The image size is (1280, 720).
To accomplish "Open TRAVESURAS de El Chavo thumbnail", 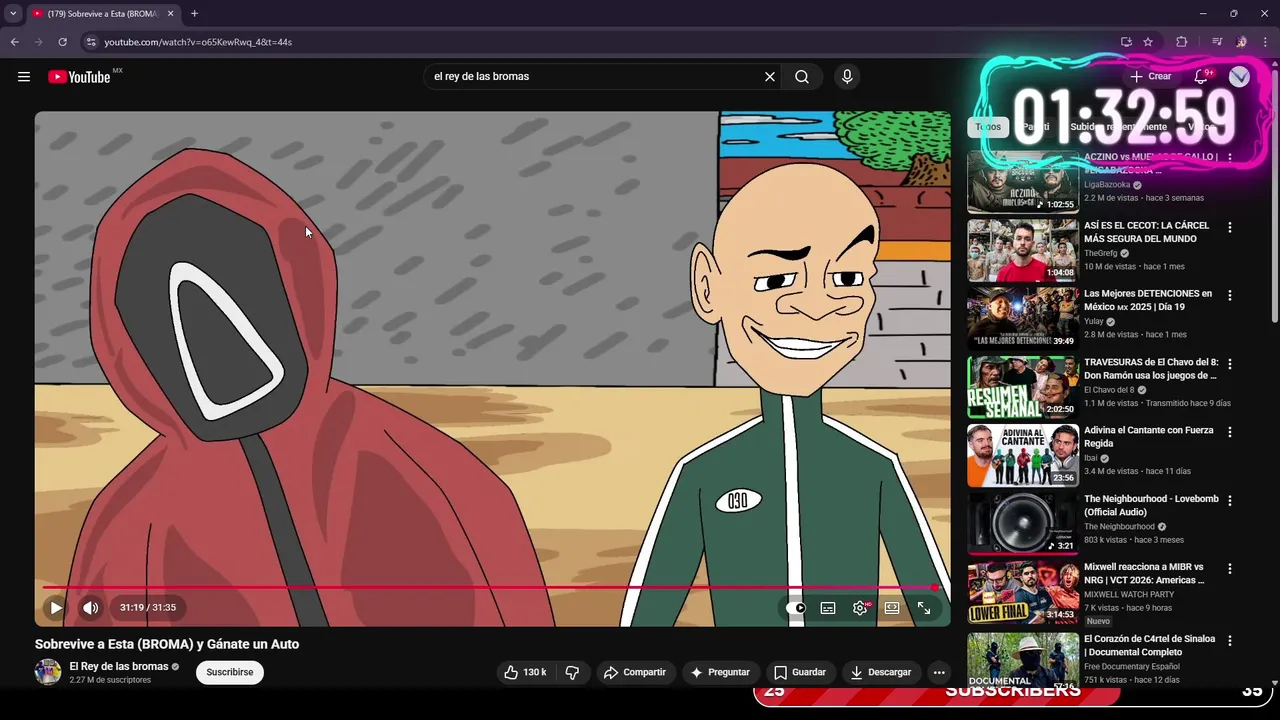I will point(1022,387).
